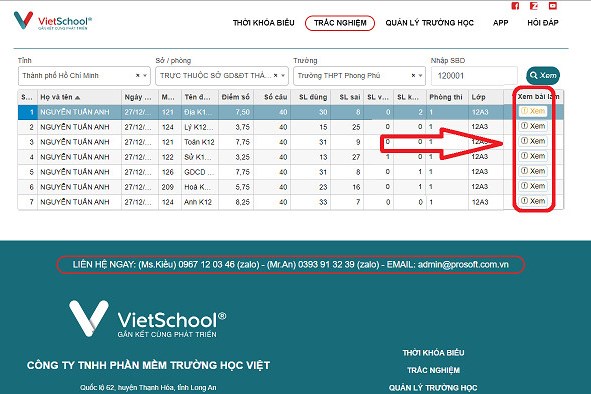Screen dimensions: 591x394
Task: Click the VietSchool logo in header
Action: pos(52,21)
